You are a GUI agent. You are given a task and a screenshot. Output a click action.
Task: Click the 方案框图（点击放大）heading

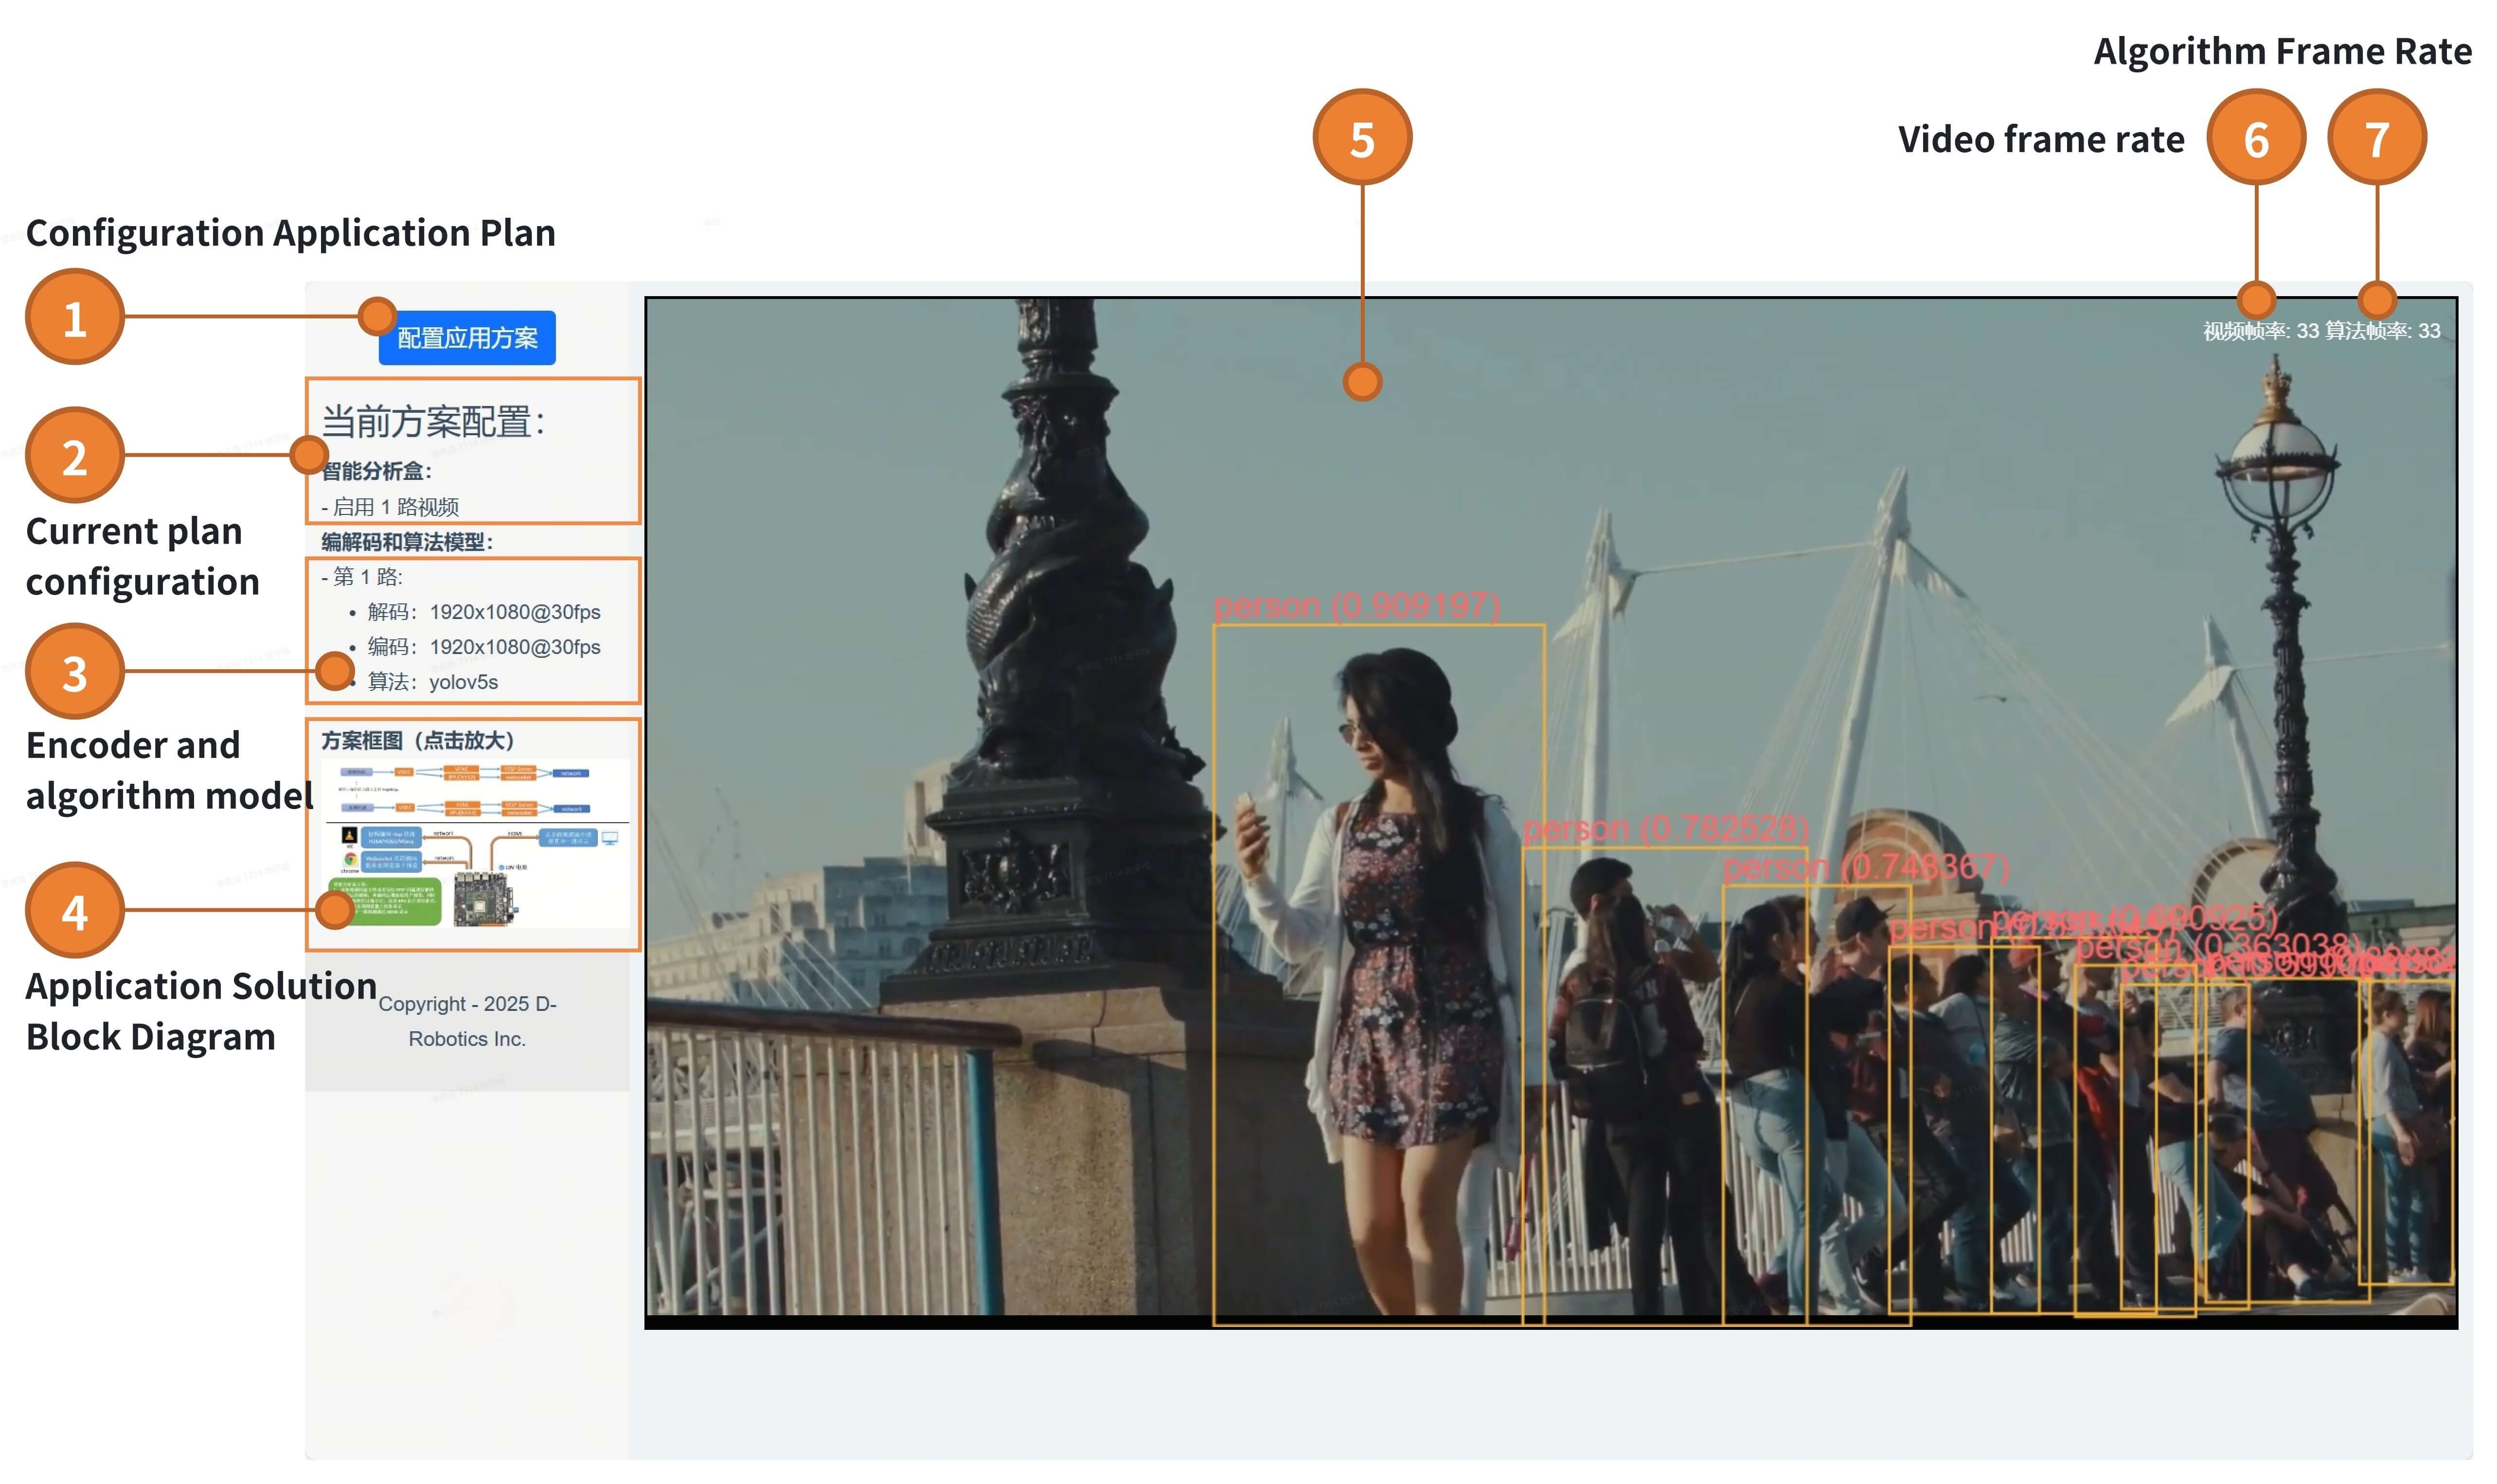pos(417,740)
